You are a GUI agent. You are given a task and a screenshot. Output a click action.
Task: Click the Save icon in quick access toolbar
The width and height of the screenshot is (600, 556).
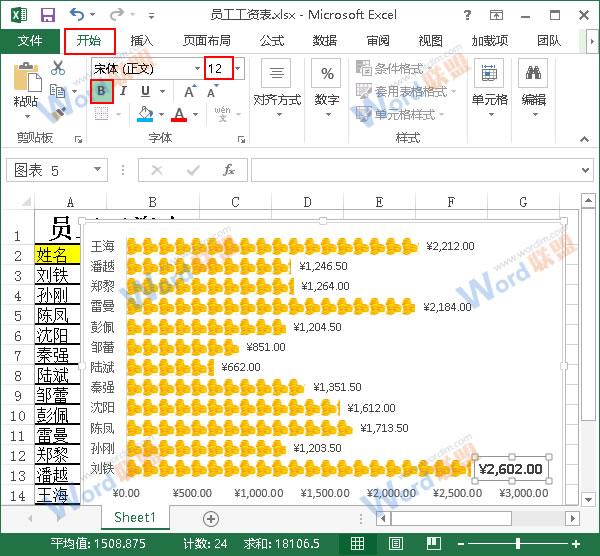[48, 15]
